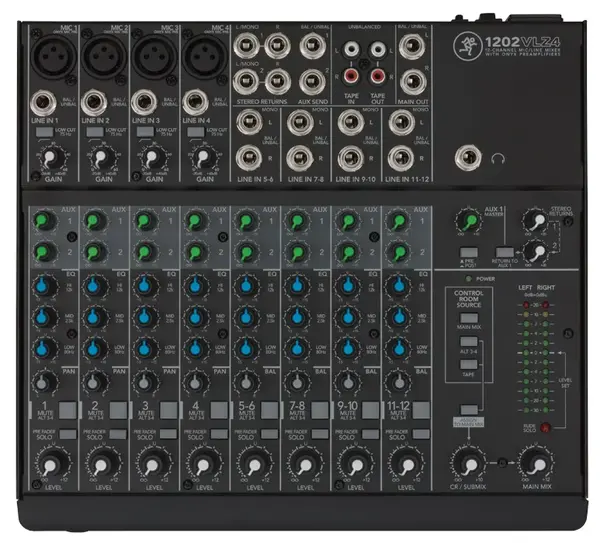The height and width of the screenshot is (543, 600).
Task: Engage the LOW CUT switch on channel 2
Action: click(95, 132)
